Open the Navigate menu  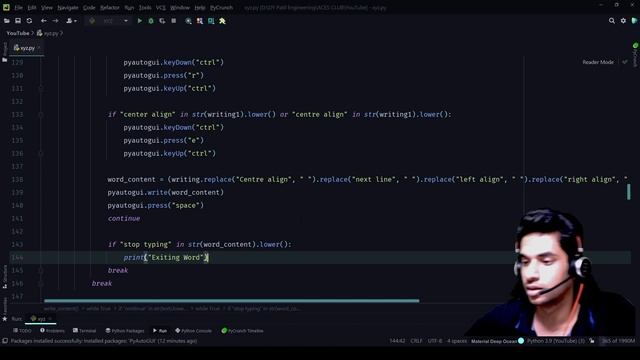click(68, 8)
